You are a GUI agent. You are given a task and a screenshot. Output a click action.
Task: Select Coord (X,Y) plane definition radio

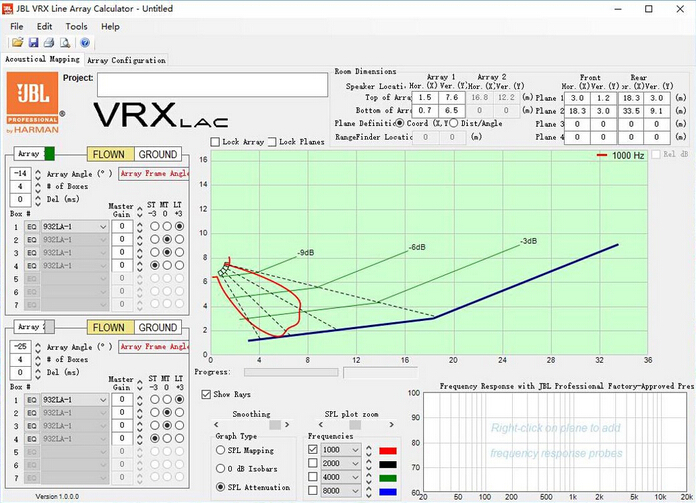[x=400, y=123]
